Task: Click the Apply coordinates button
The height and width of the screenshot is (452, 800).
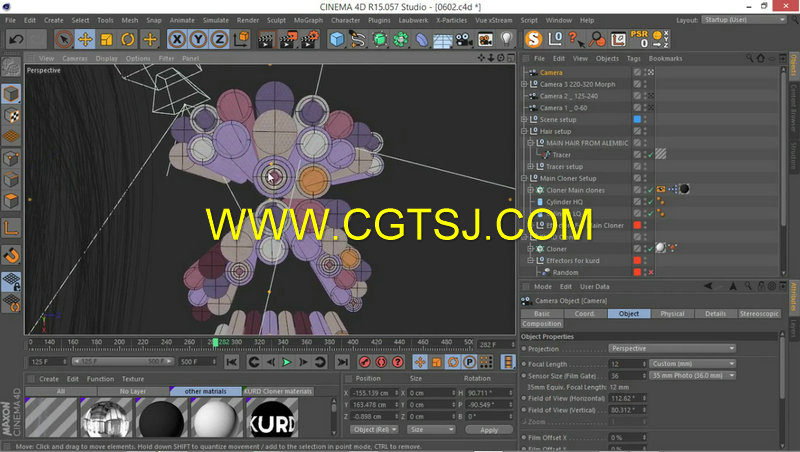Action: tap(489, 430)
